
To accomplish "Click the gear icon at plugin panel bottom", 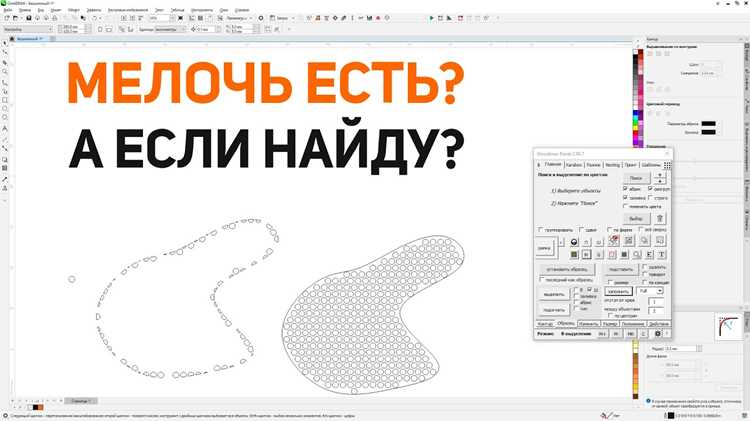I will pyautogui.click(x=658, y=333).
